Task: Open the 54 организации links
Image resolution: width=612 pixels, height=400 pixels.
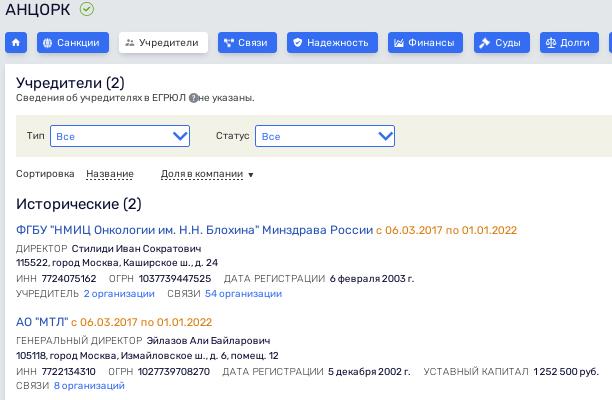Action: (243, 293)
